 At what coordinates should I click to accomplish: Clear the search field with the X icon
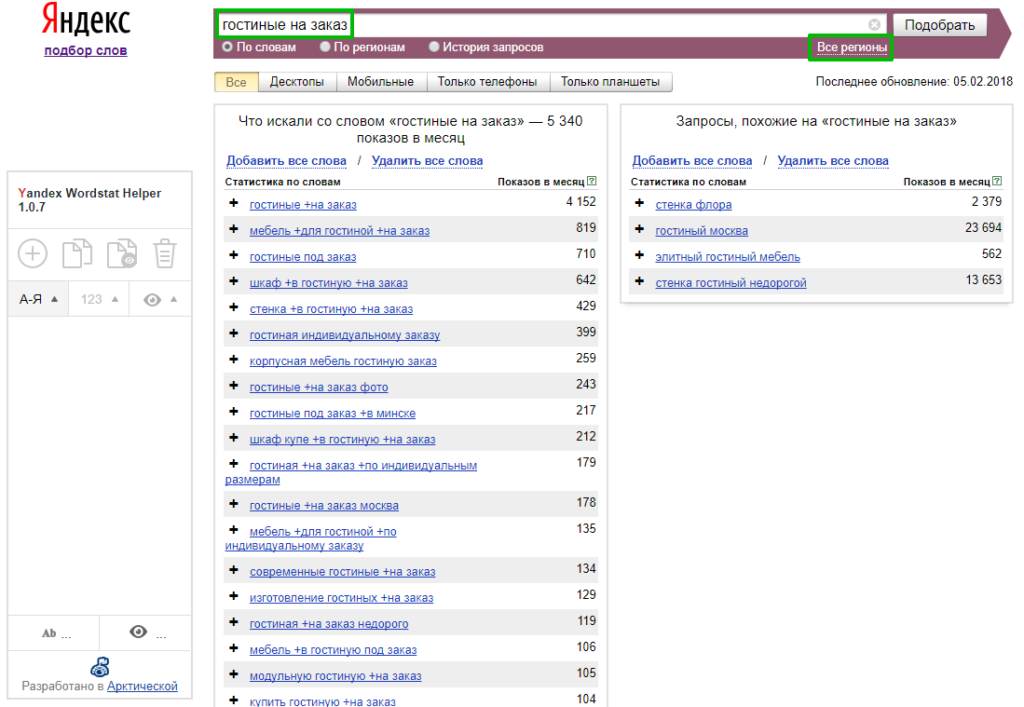click(874, 25)
